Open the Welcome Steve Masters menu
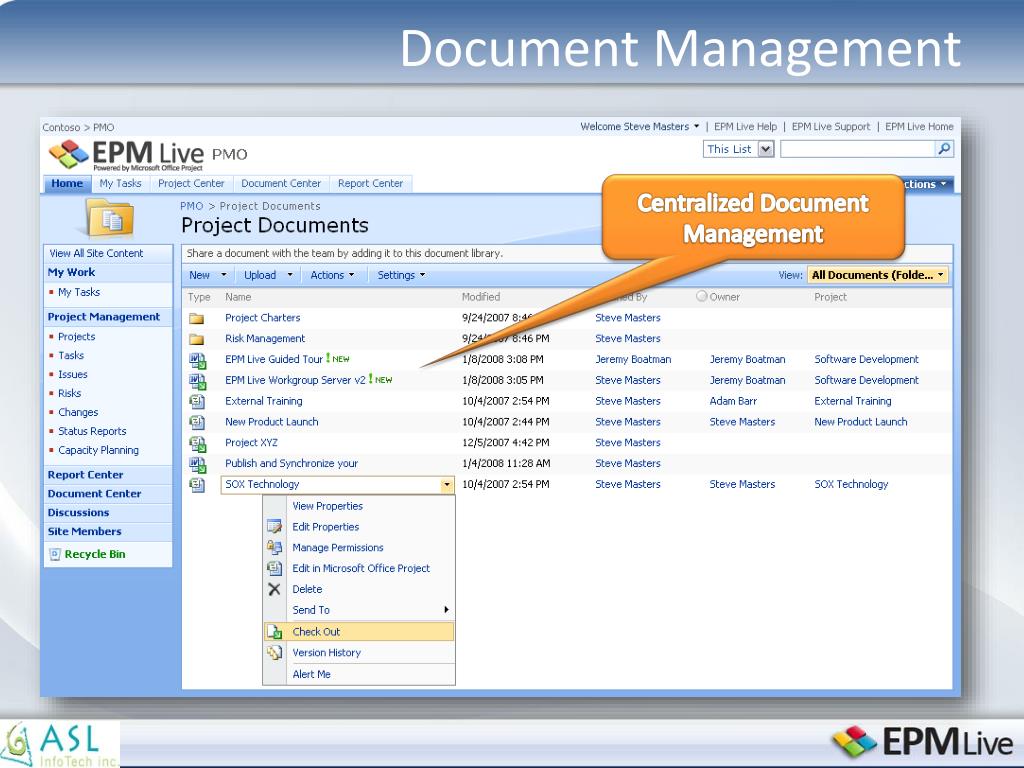The width and height of the screenshot is (1024, 768). point(639,127)
